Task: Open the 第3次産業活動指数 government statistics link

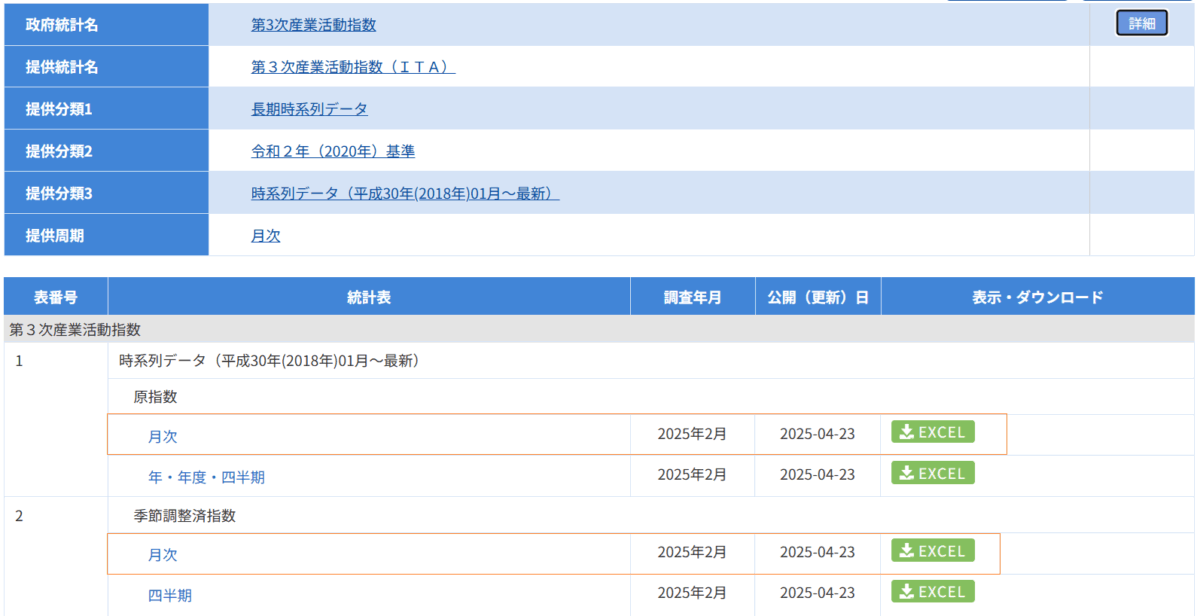Action: (313, 25)
